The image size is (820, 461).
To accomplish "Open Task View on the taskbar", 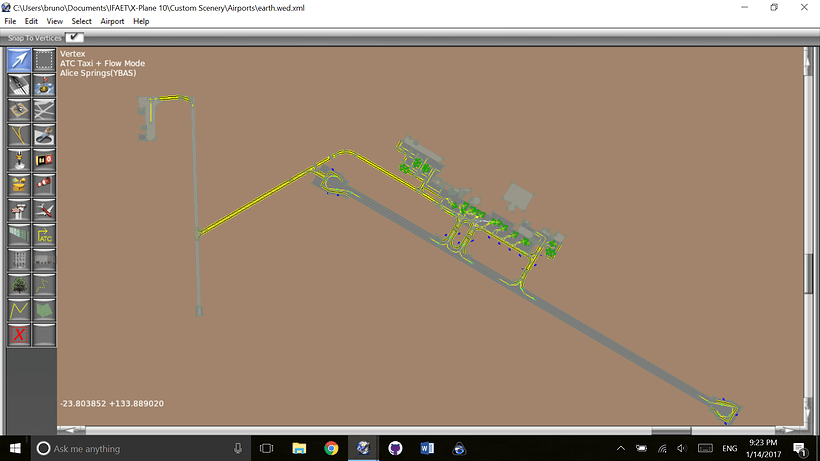I will [x=267, y=448].
